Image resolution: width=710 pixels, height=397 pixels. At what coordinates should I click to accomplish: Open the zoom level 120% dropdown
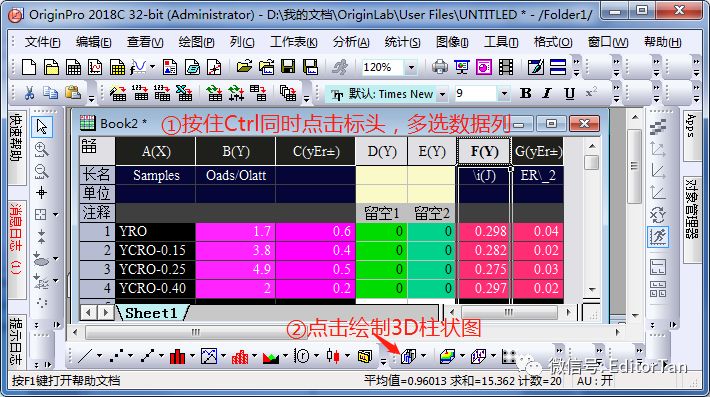point(411,67)
